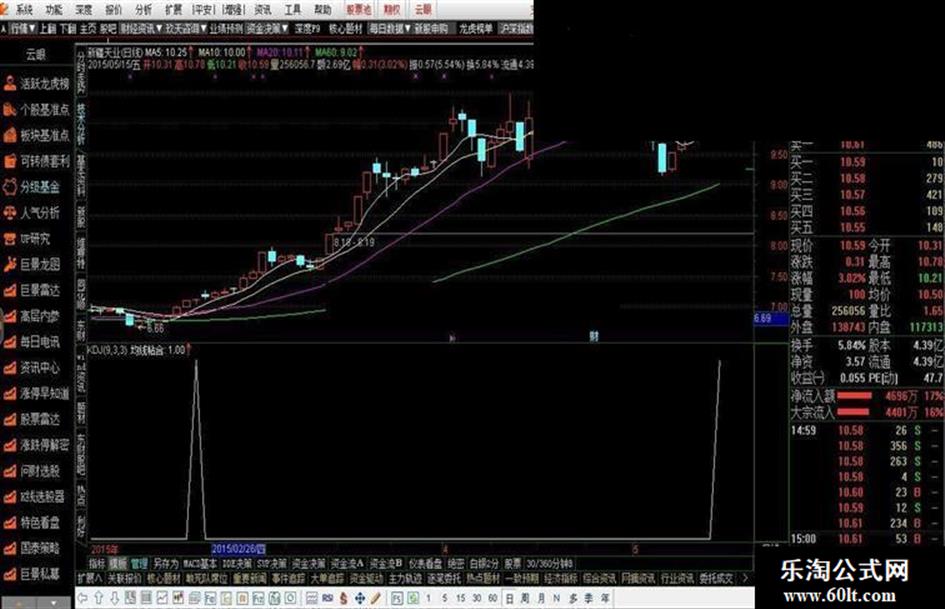Screen dimensions: 945x609
Task: Open 个股基准点 in the sidebar
Action: 36,110
